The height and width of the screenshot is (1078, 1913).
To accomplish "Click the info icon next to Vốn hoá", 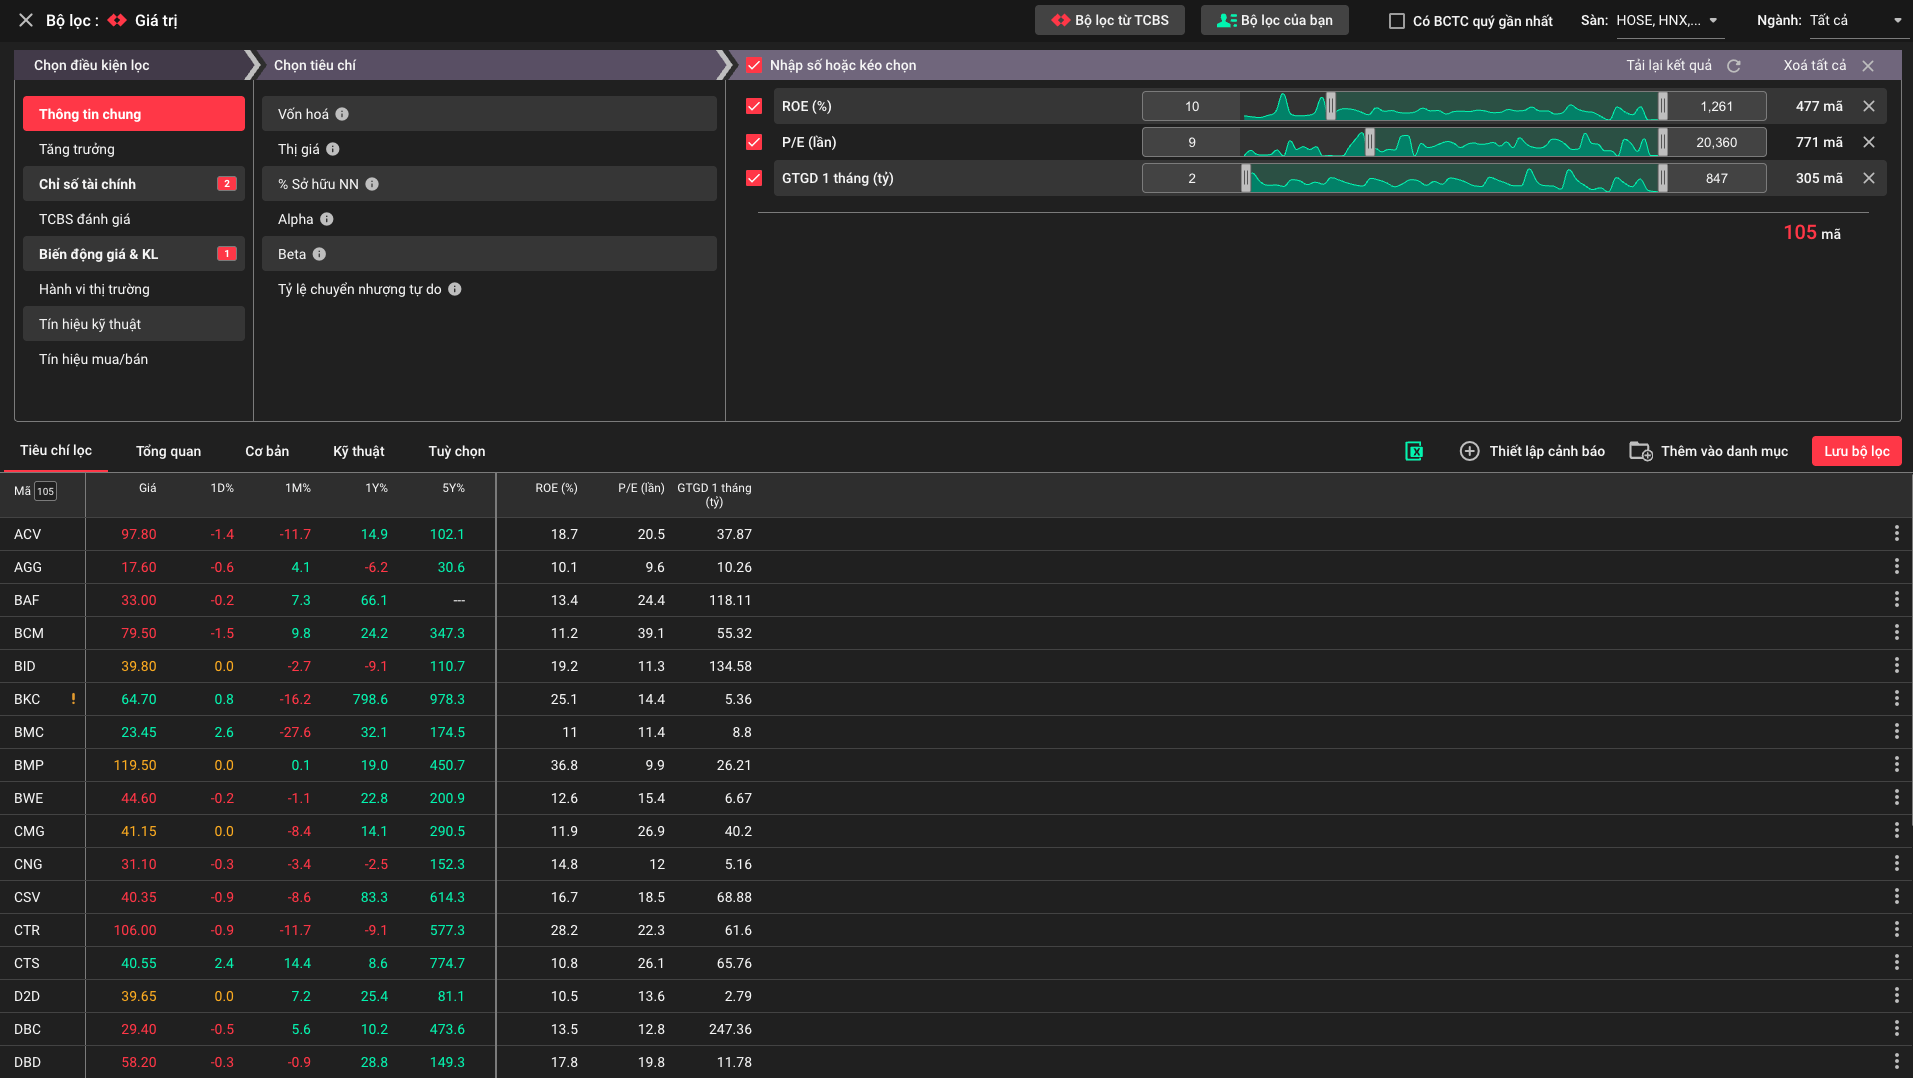I will [x=342, y=114].
